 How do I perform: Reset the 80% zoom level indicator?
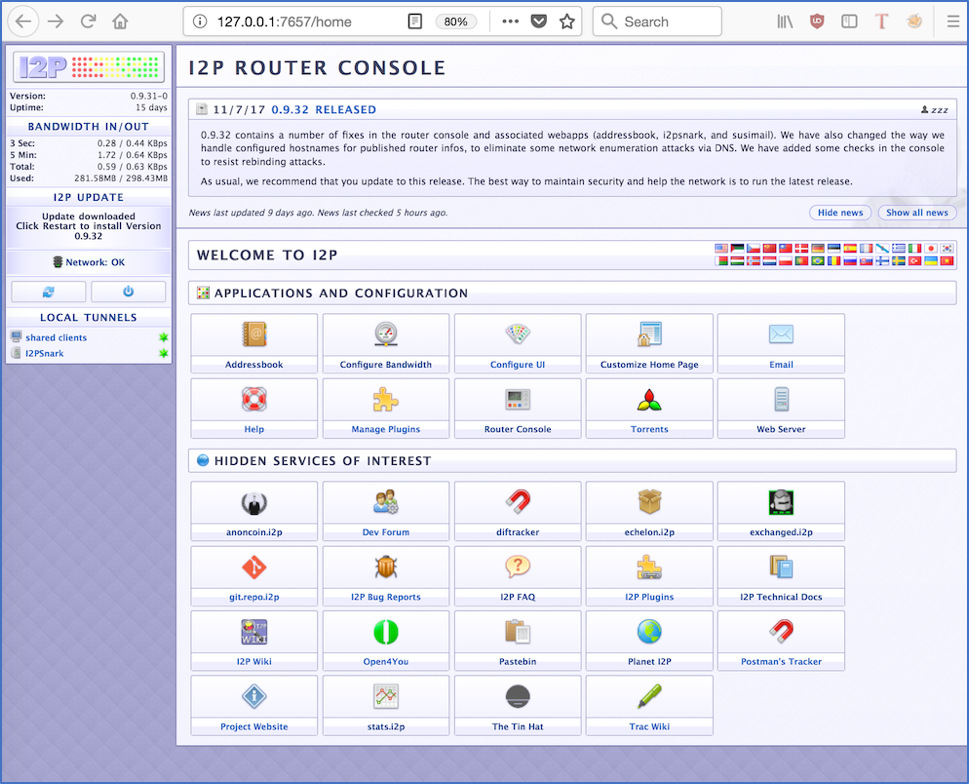(455, 22)
